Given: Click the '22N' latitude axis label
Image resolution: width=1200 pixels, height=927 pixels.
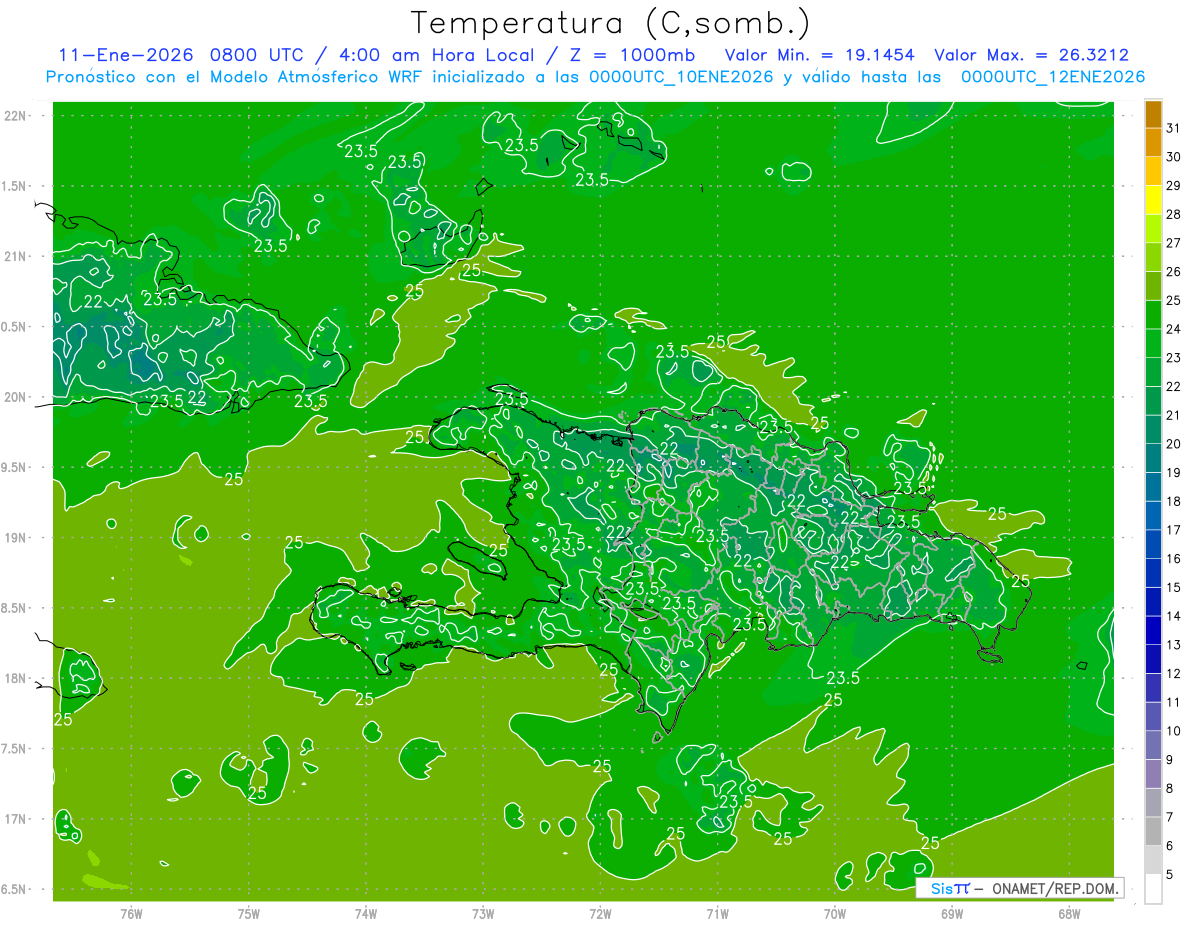Looking at the screenshot, I should [x=16, y=116].
